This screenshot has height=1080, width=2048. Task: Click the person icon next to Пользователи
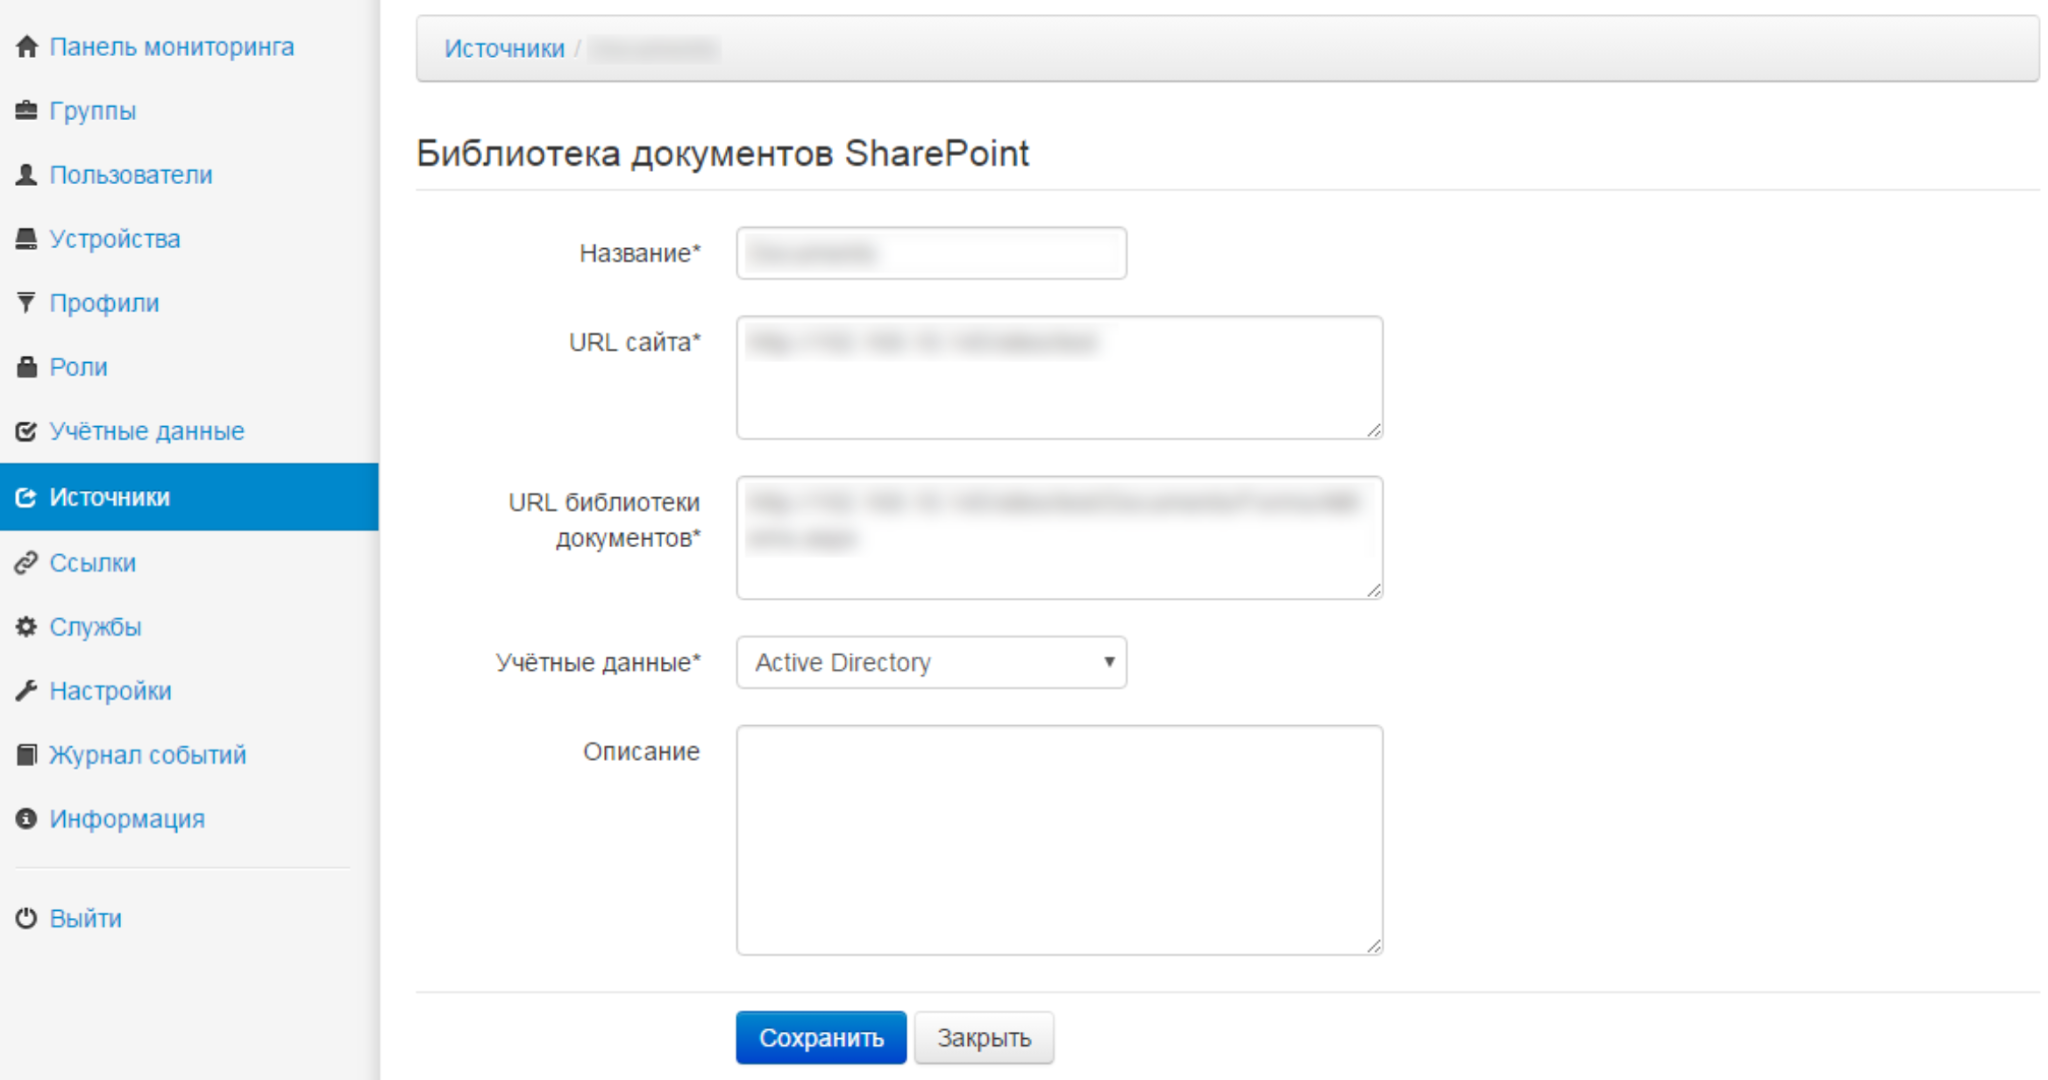coord(27,175)
